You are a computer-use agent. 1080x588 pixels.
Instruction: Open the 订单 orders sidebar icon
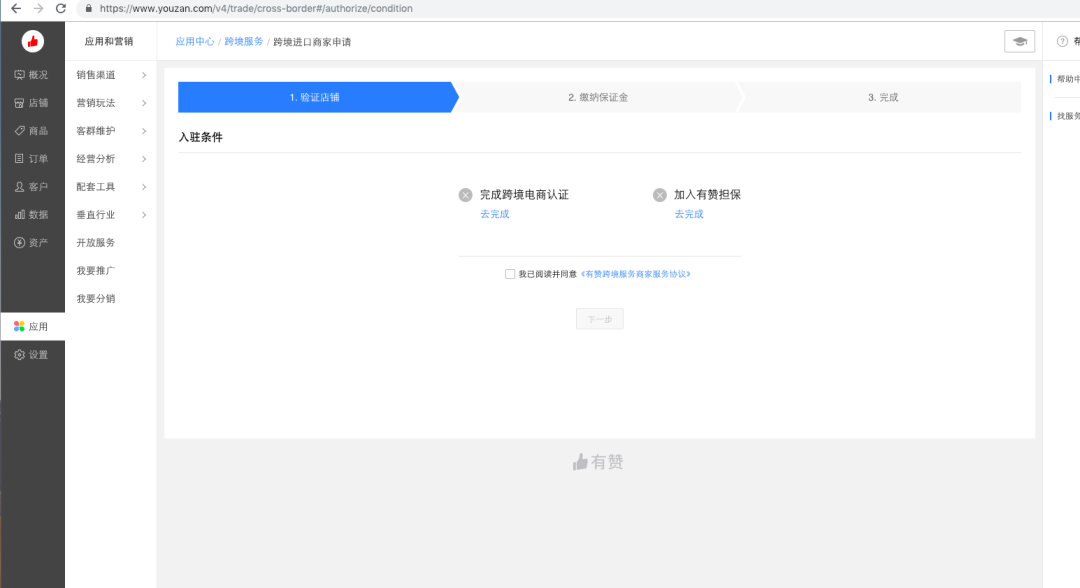click(20, 159)
